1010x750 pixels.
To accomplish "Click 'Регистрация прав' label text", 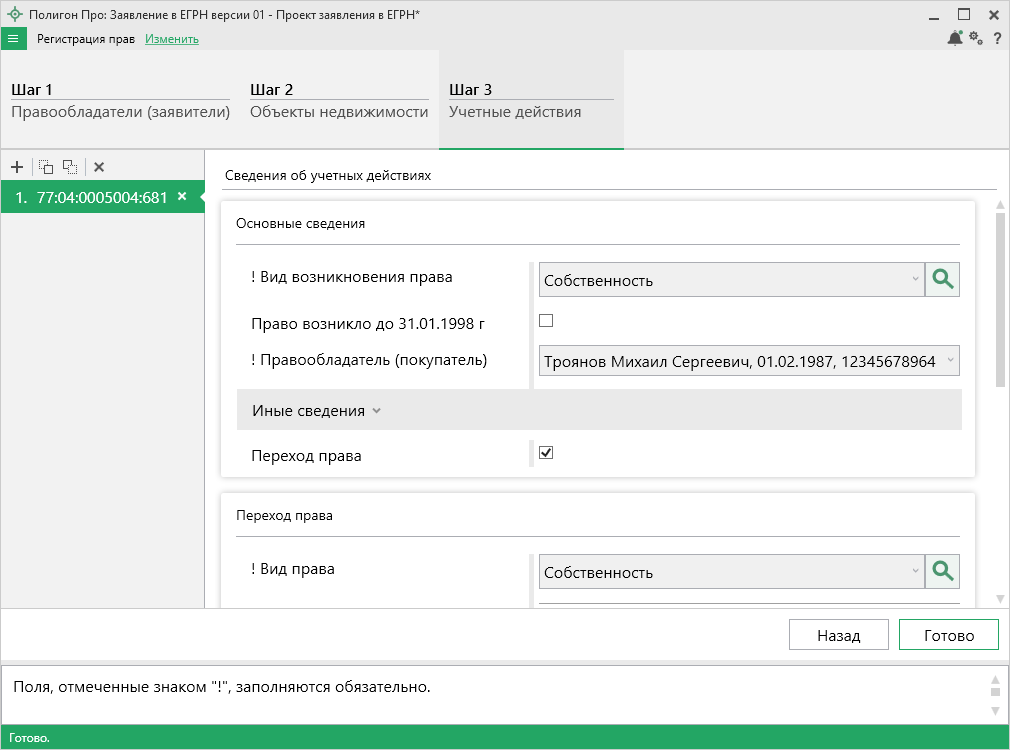I will click(86, 39).
